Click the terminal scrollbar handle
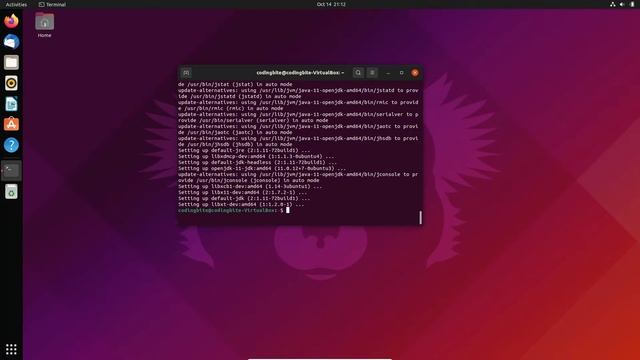 pyautogui.click(x=420, y=217)
